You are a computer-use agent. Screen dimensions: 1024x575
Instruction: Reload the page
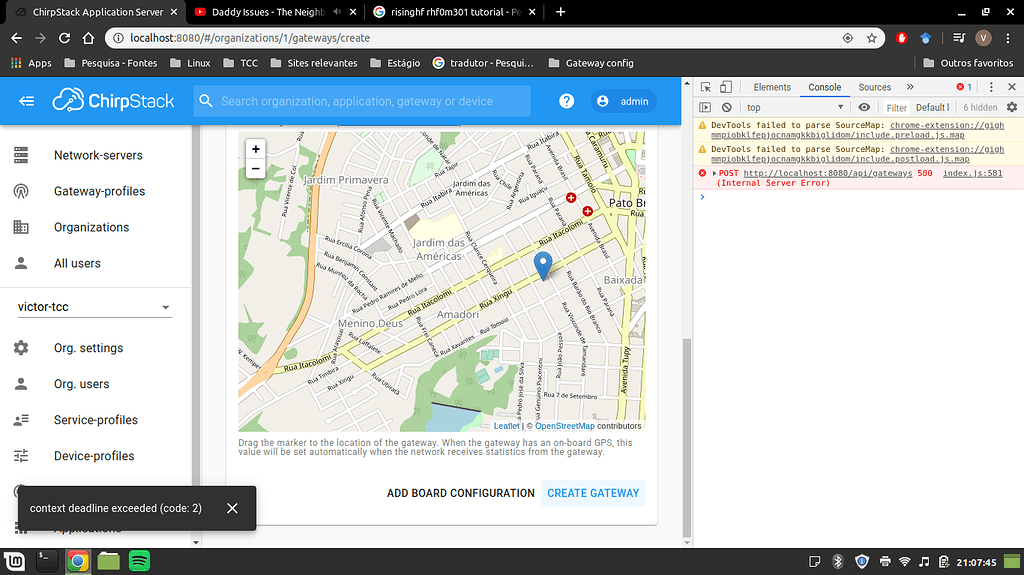coord(64,38)
